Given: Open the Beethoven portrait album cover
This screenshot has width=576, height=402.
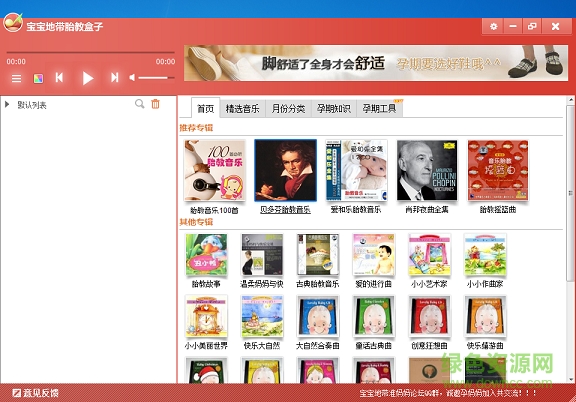Looking at the screenshot, I should tap(285, 170).
